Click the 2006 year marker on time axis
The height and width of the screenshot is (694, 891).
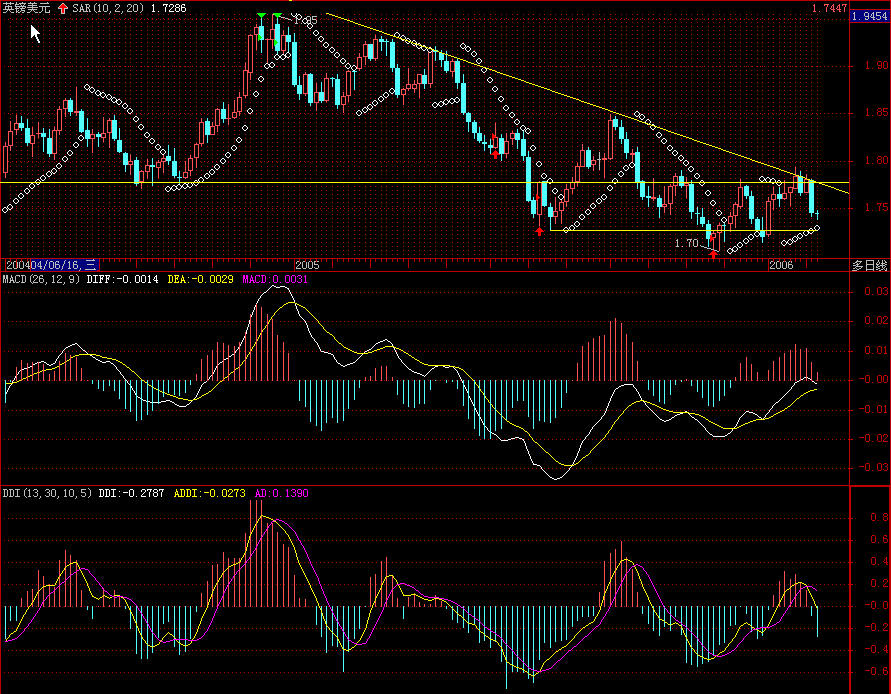click(x=781, y=265)
